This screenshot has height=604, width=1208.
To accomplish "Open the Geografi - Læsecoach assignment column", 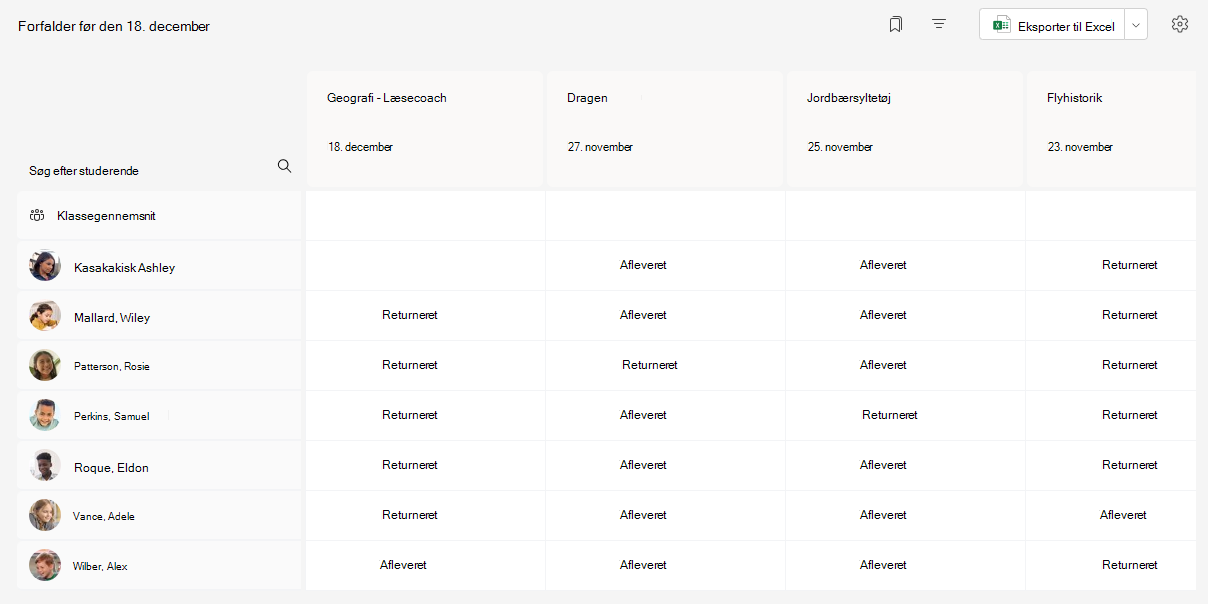I will click(425, 129).
